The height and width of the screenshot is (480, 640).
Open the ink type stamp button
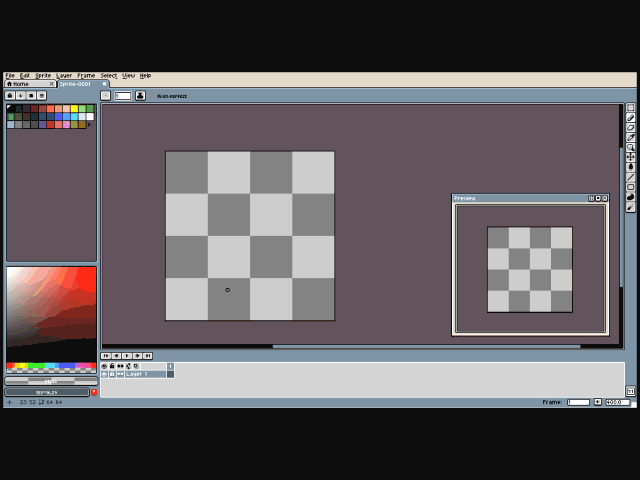click(140, 96)
